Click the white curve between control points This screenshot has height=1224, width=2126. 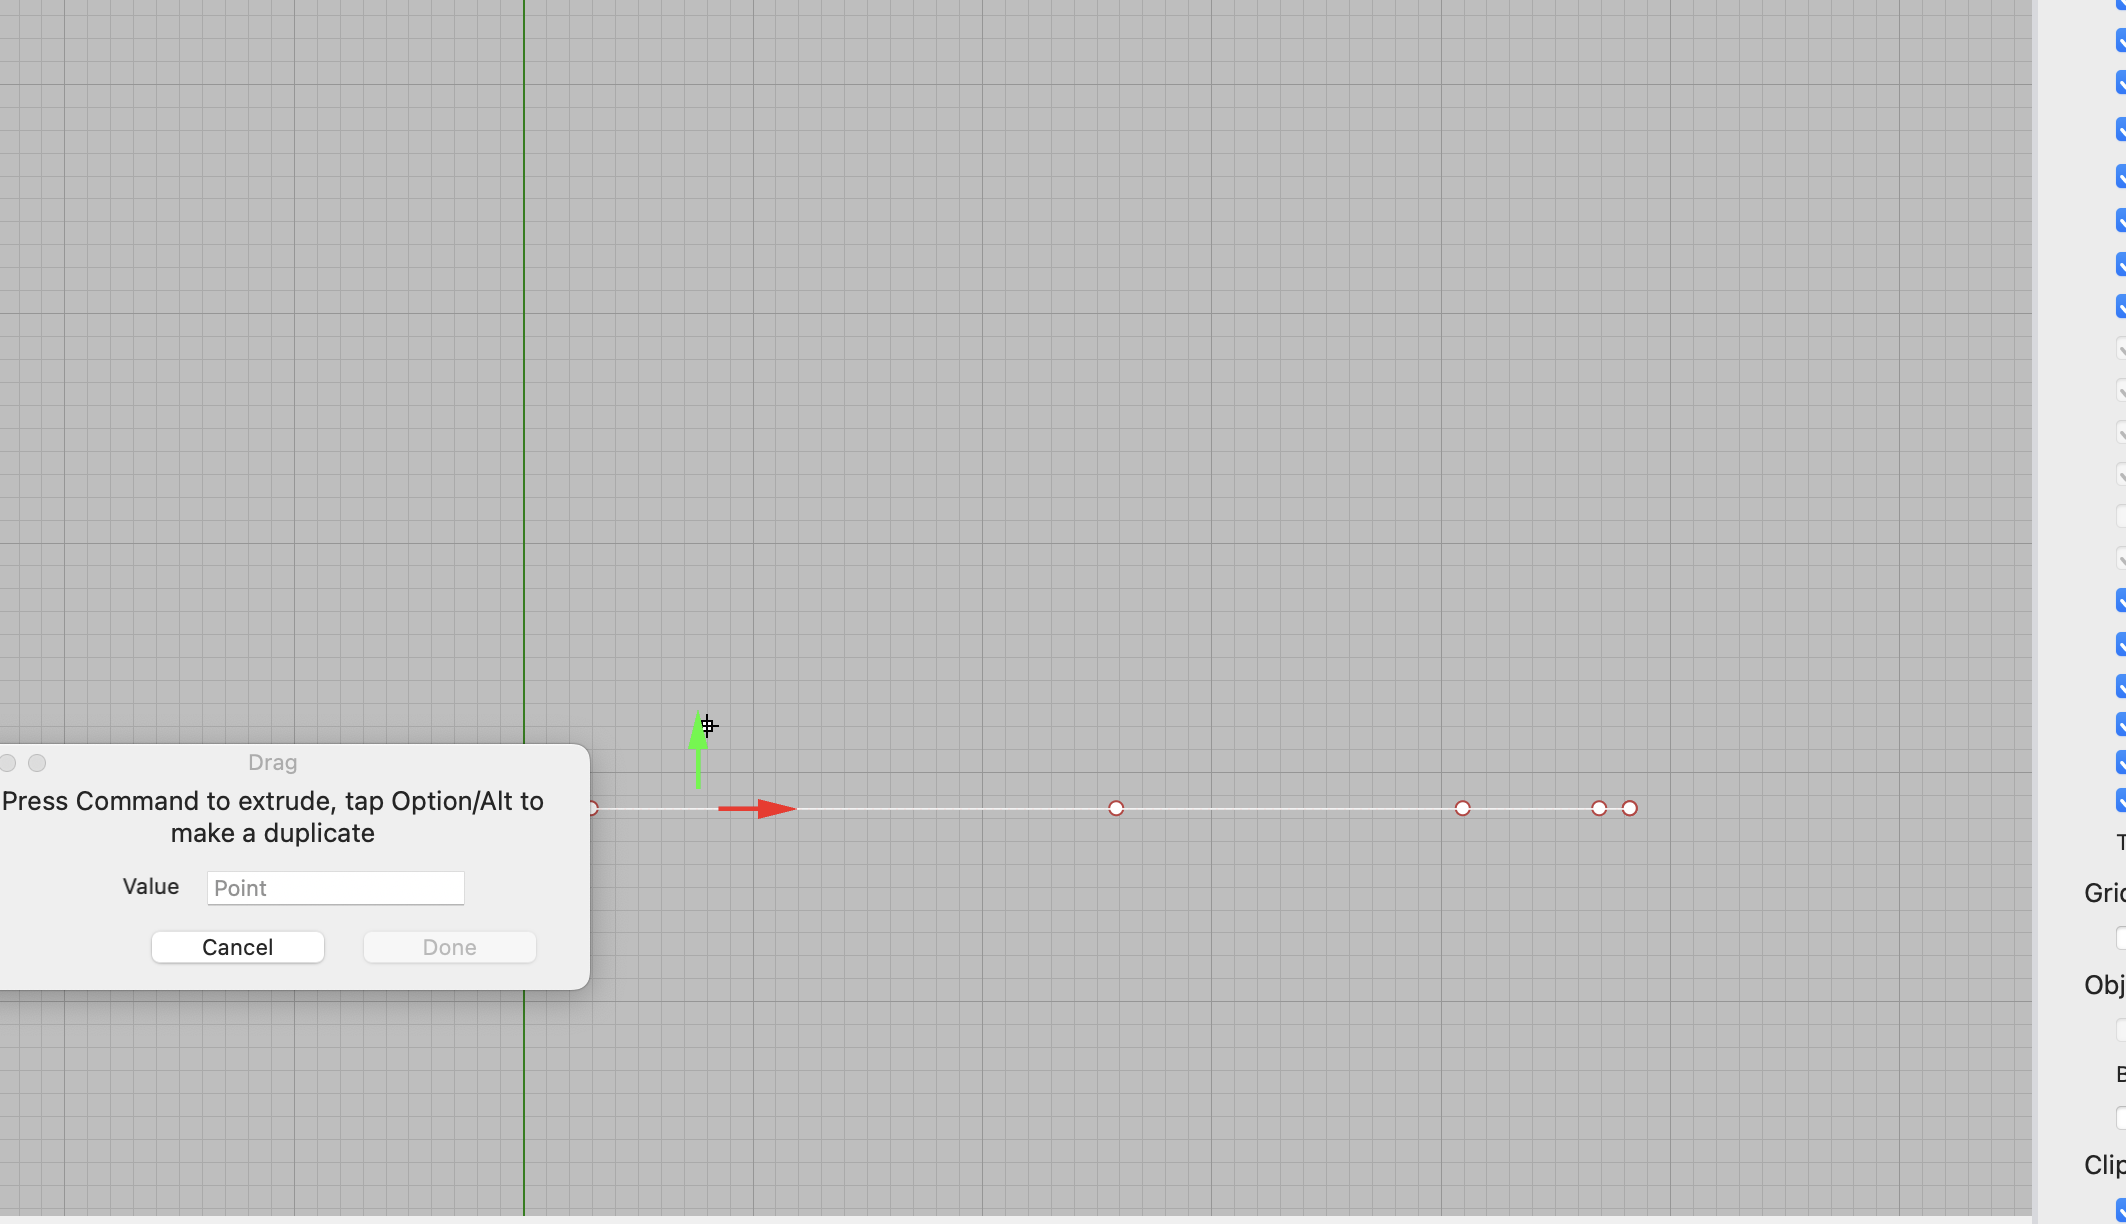pyautogui.click(x=1290, y=808)
